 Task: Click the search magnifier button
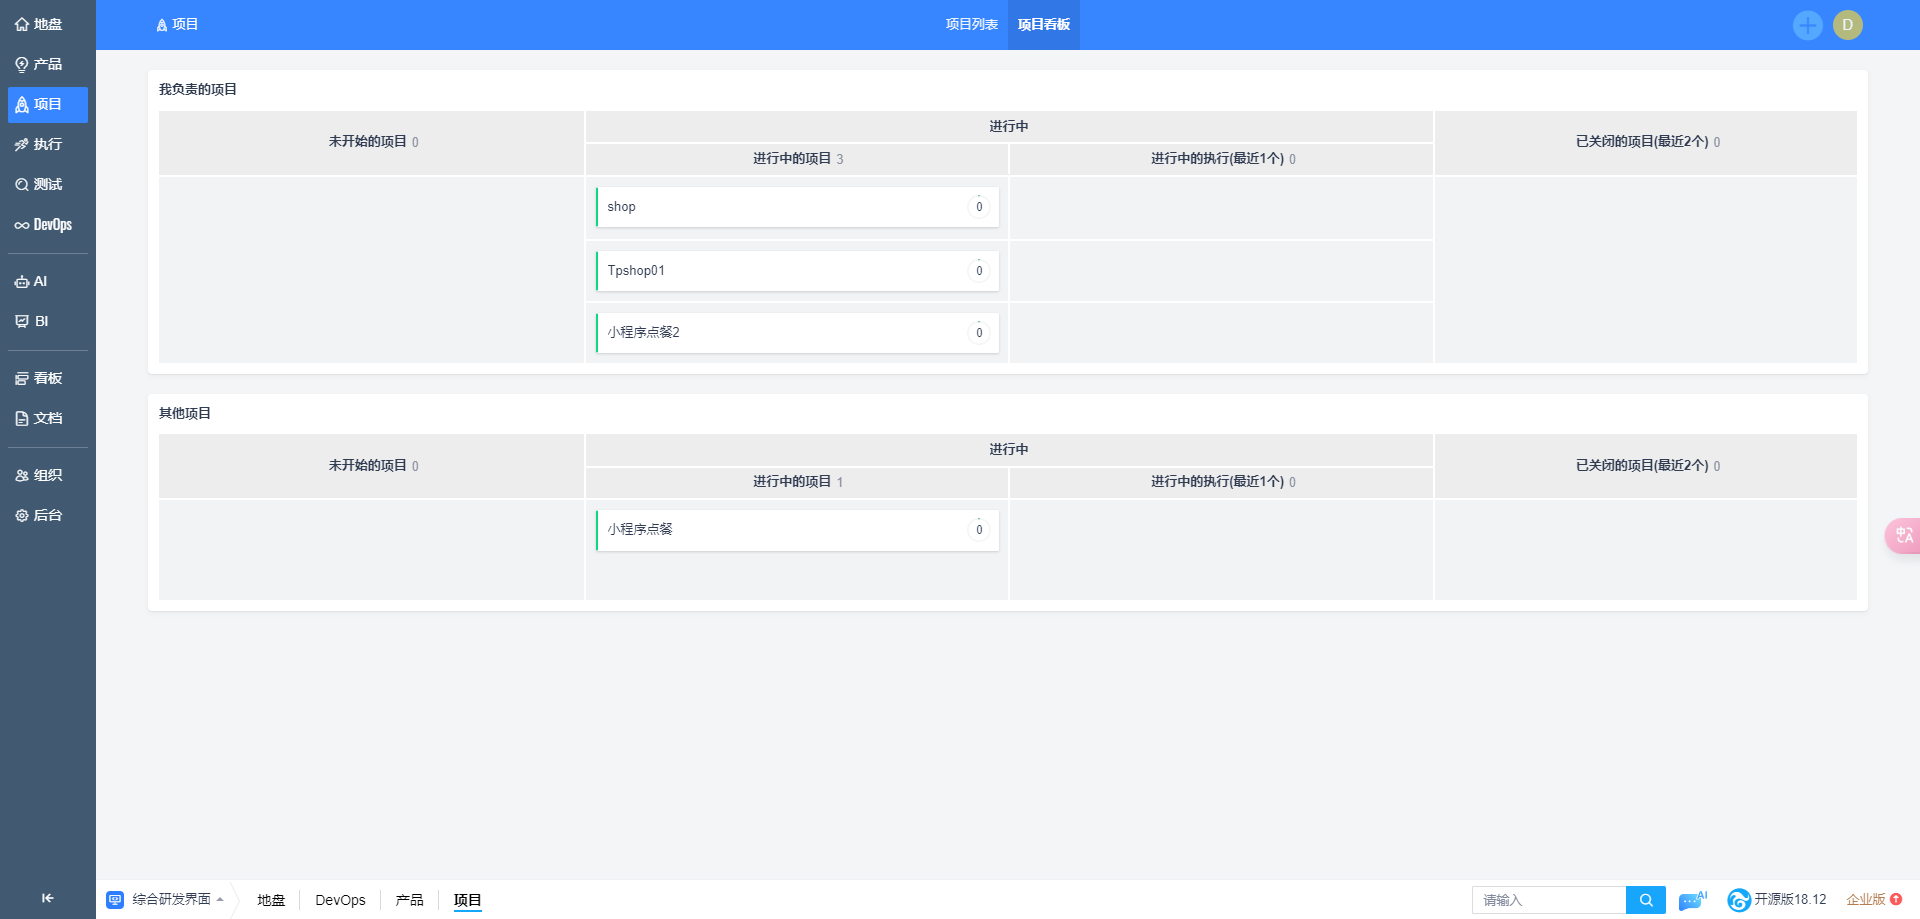point(1645,900)
